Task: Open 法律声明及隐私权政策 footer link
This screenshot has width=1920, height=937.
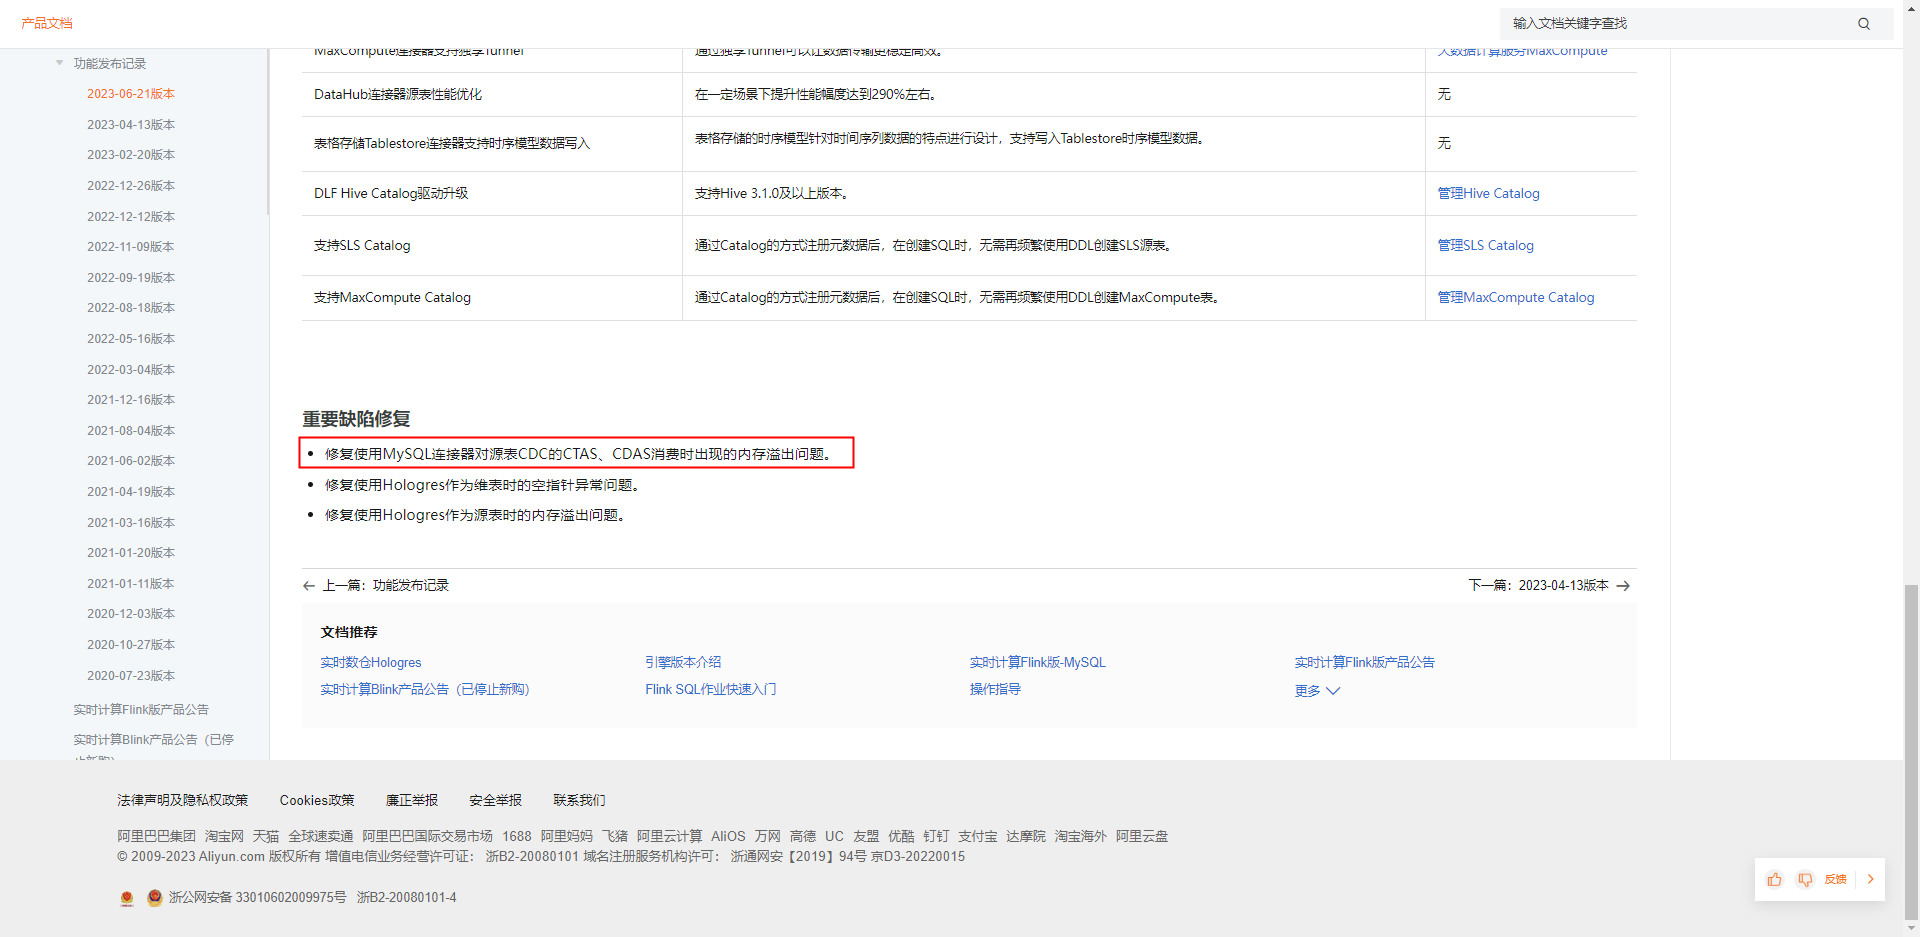Action: tap(182, 801)
